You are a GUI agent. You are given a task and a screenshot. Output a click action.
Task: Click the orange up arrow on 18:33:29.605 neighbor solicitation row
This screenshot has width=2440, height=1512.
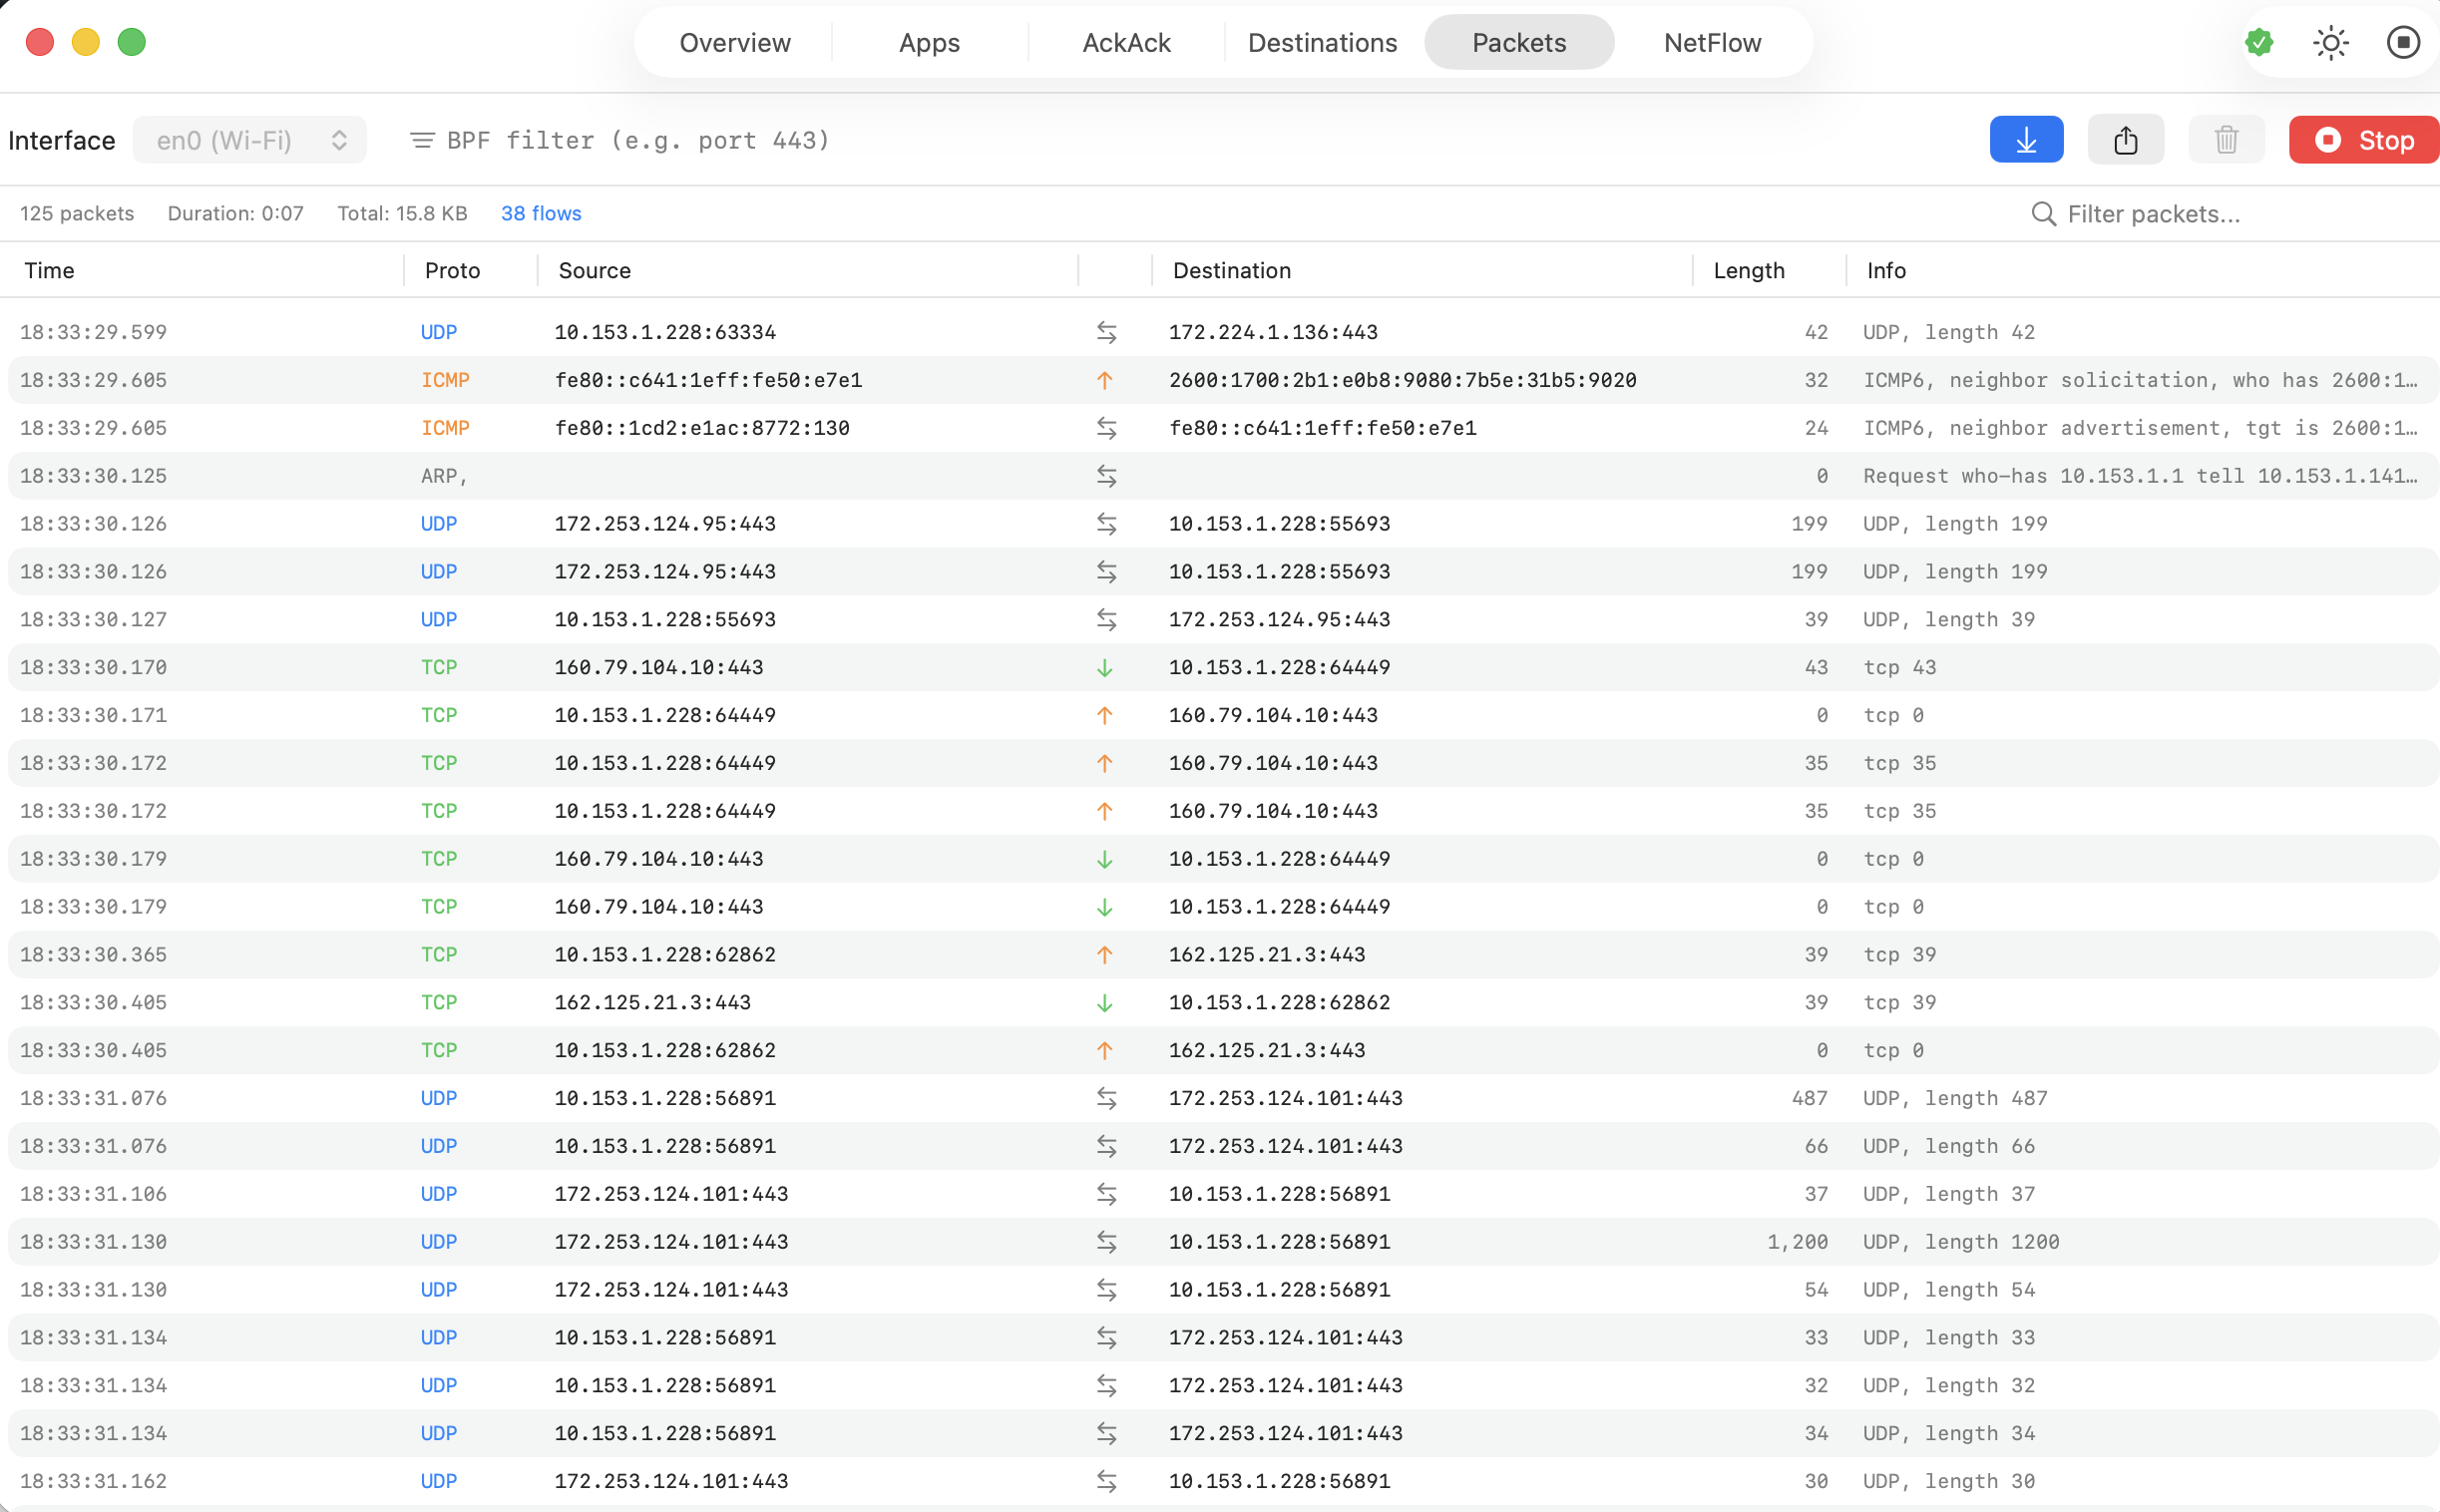1105,380
